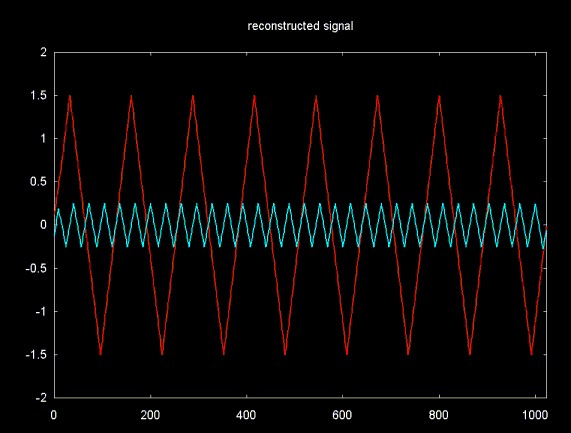
Task: Click the x-axis label 400
Action: tap(246, 415)
